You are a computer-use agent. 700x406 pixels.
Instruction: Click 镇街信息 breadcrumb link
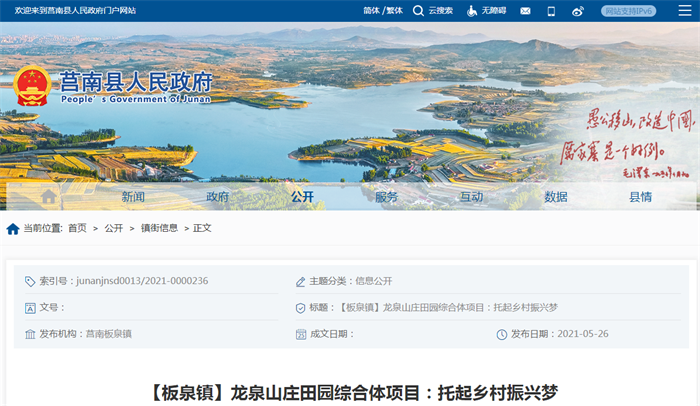click(159, 229)
